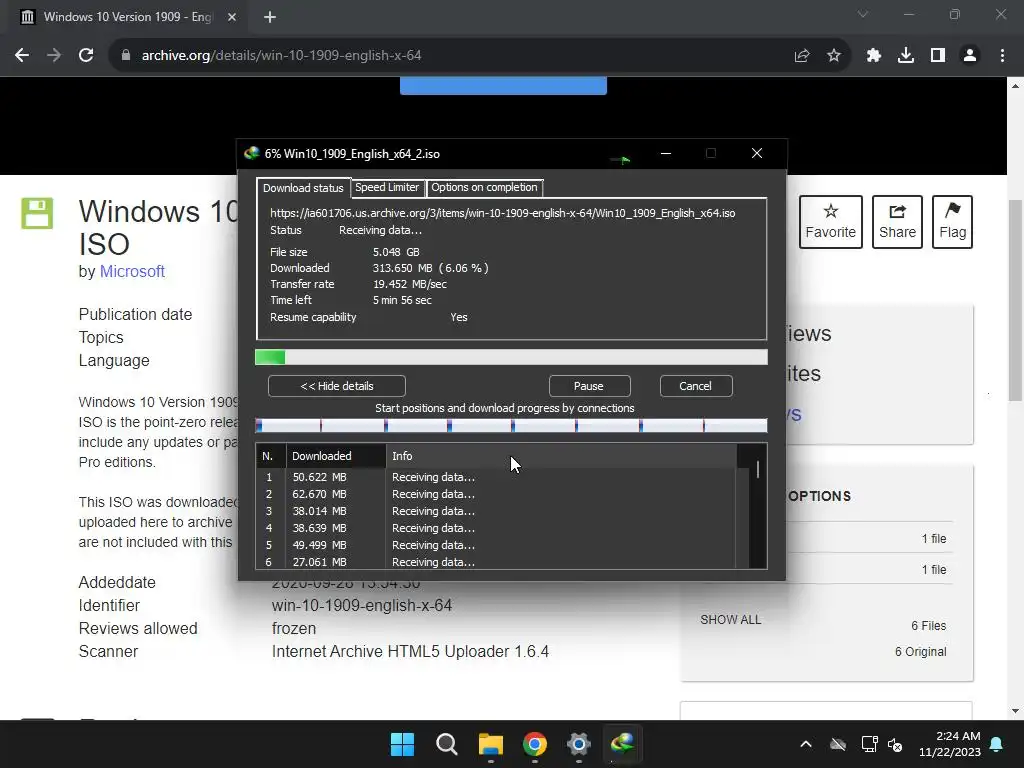Click the connections progress segment bar
The image size is (1024, 768).
[x=511, y=426]
